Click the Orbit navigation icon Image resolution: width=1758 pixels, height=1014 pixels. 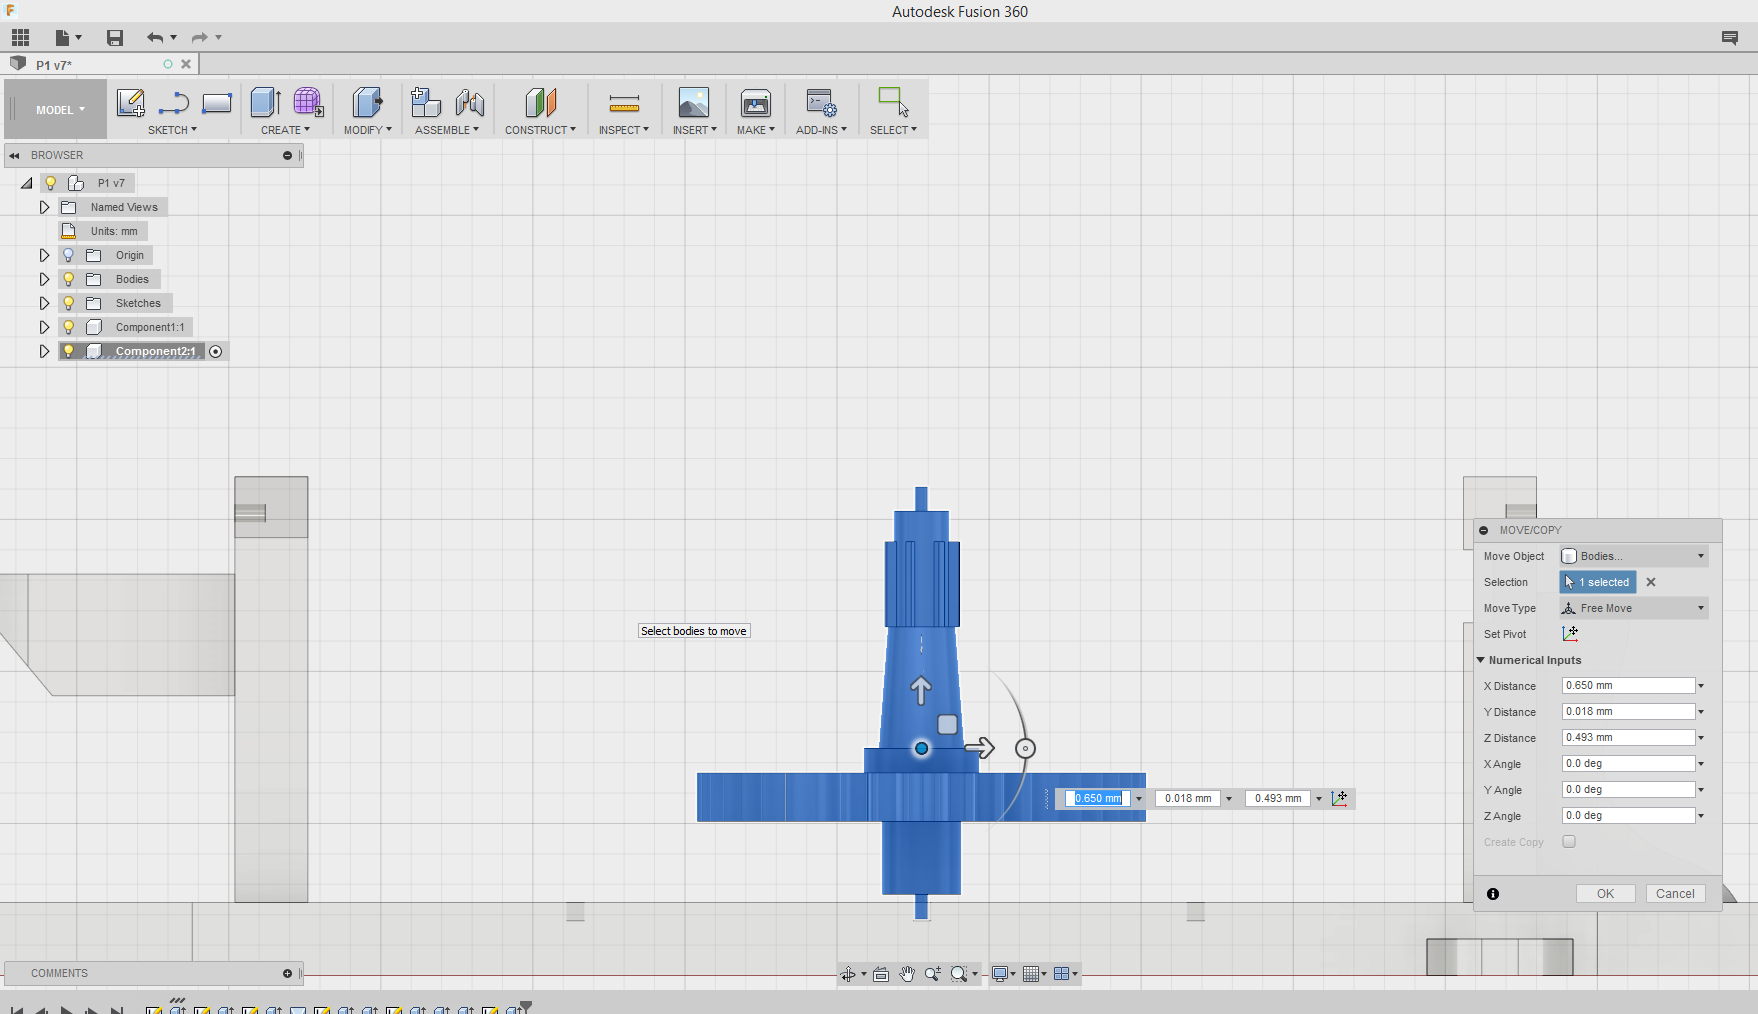(x=848, y=974)
